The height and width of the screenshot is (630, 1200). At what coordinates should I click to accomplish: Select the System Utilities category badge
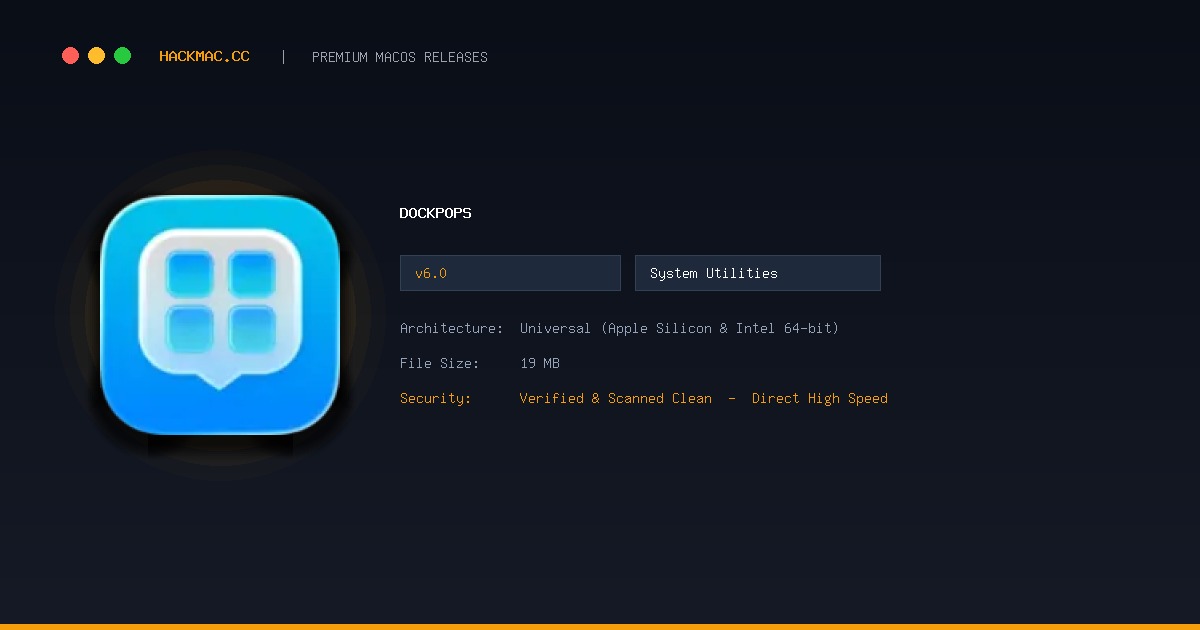(x=758, y=273)
